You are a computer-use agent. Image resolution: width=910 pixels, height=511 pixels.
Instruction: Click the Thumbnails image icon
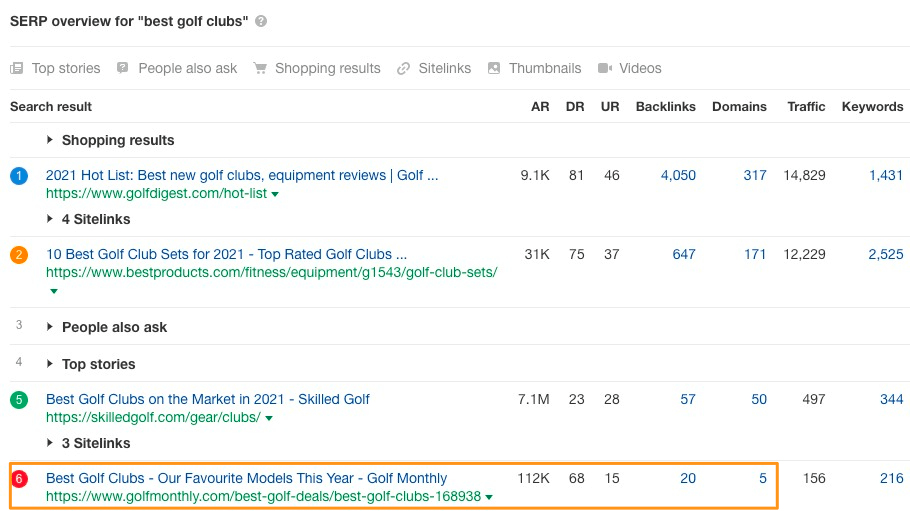click(494, 69)
